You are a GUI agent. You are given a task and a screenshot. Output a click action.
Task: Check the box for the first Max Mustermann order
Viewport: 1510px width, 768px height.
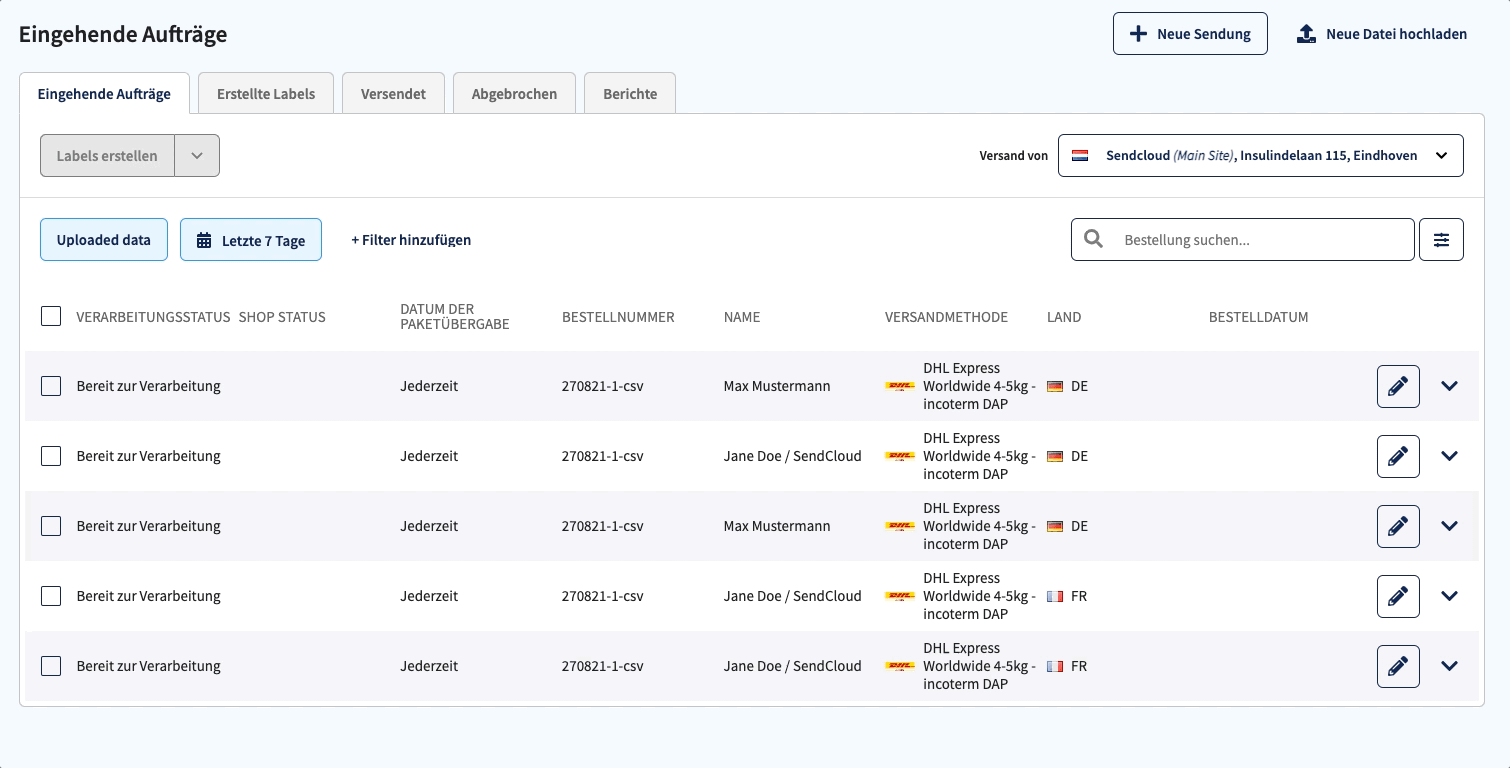[x=51, y=386]
